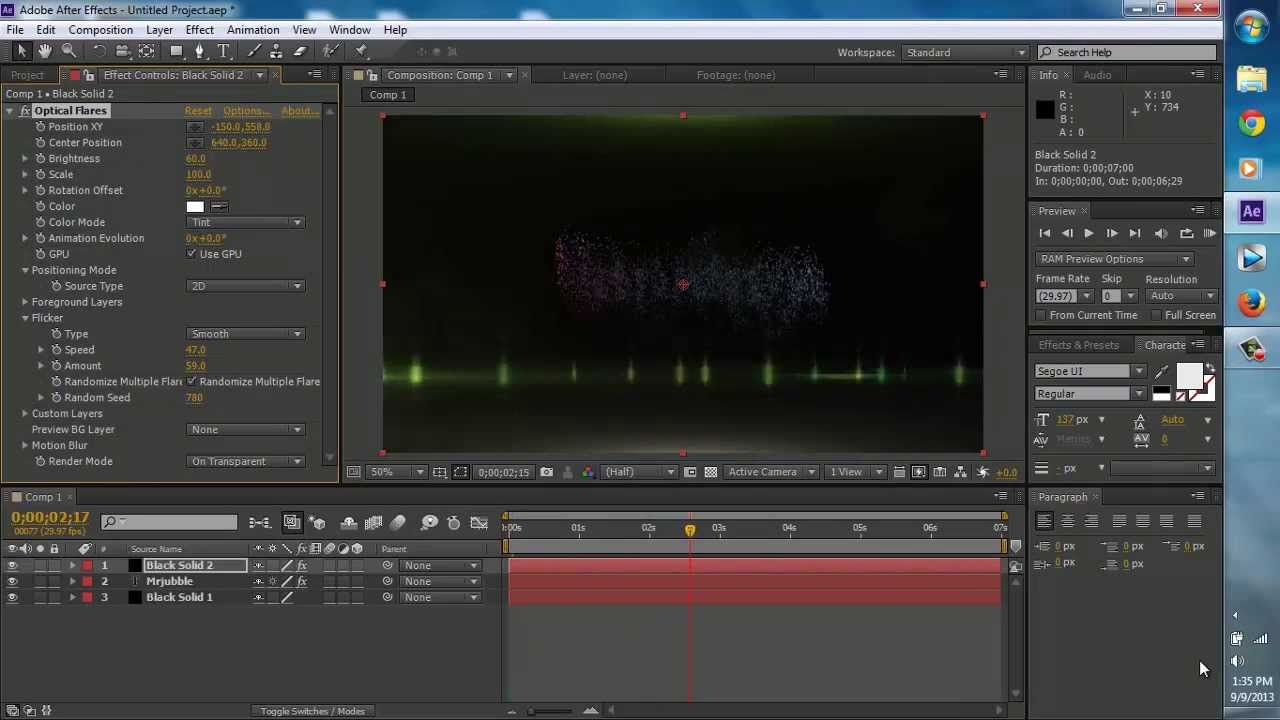Jump to first frame in Preview panel
The height and width of the screenshot is (720, 1280).
tap(1044, 233)
